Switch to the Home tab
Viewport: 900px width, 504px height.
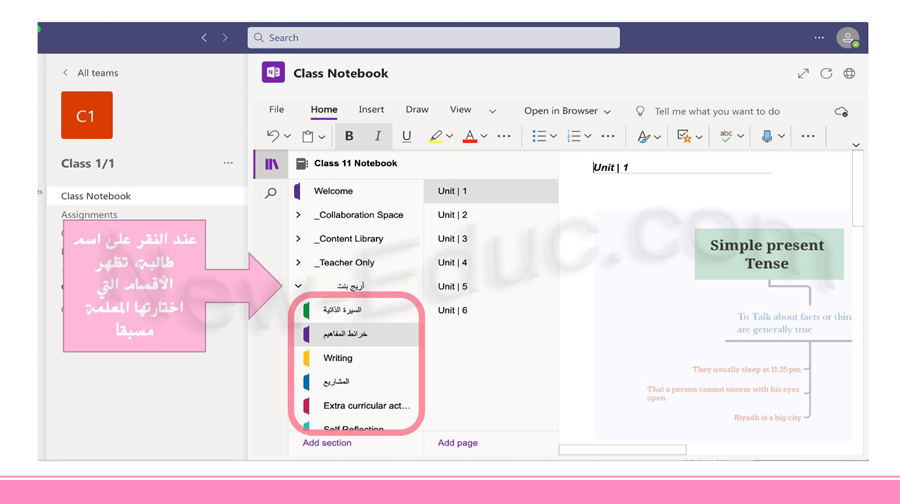(324, 109)
